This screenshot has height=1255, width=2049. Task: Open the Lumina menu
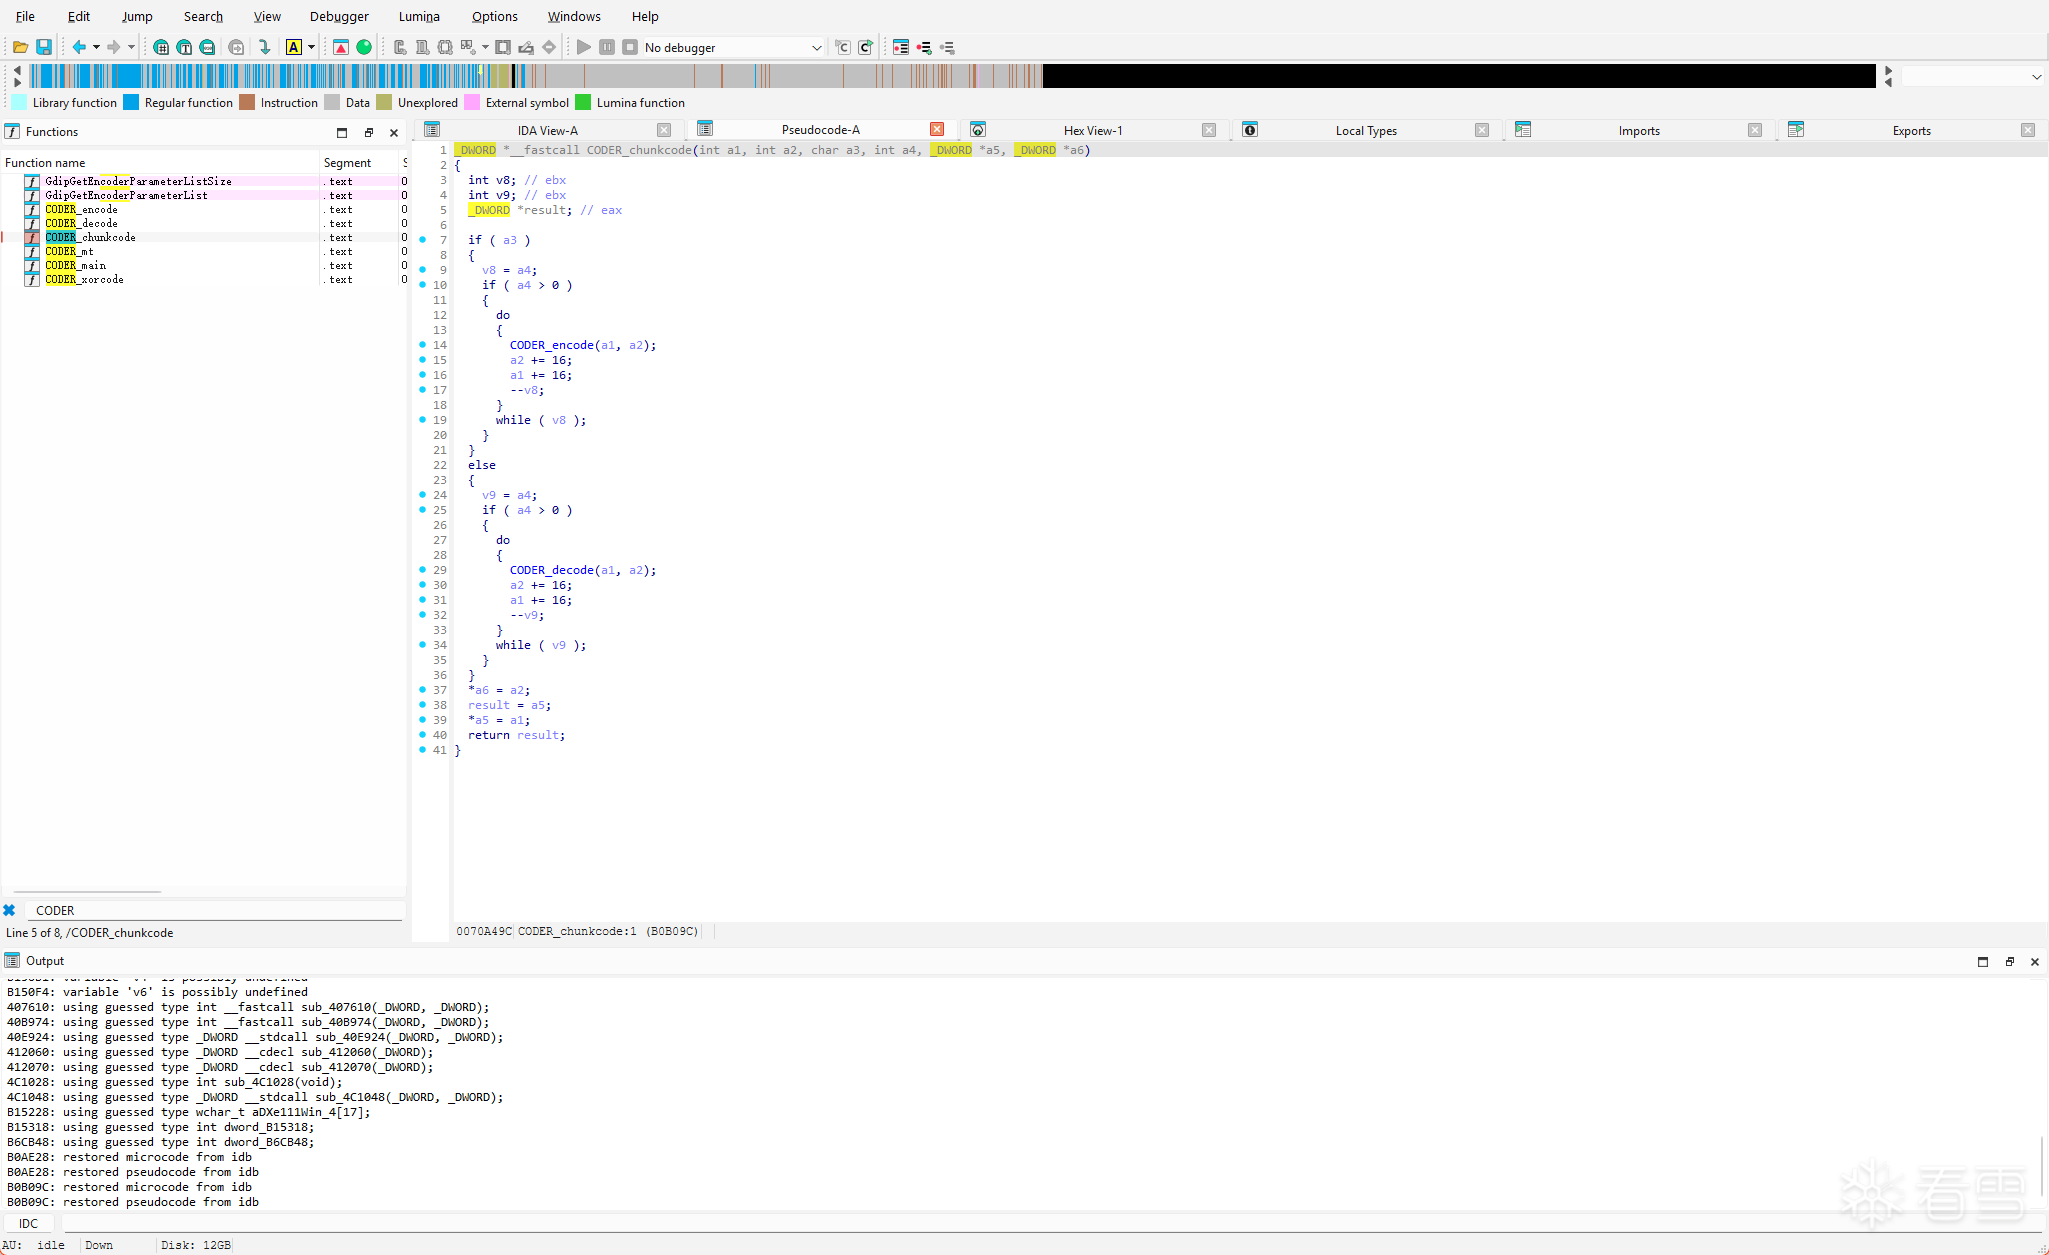pos(418,16)
